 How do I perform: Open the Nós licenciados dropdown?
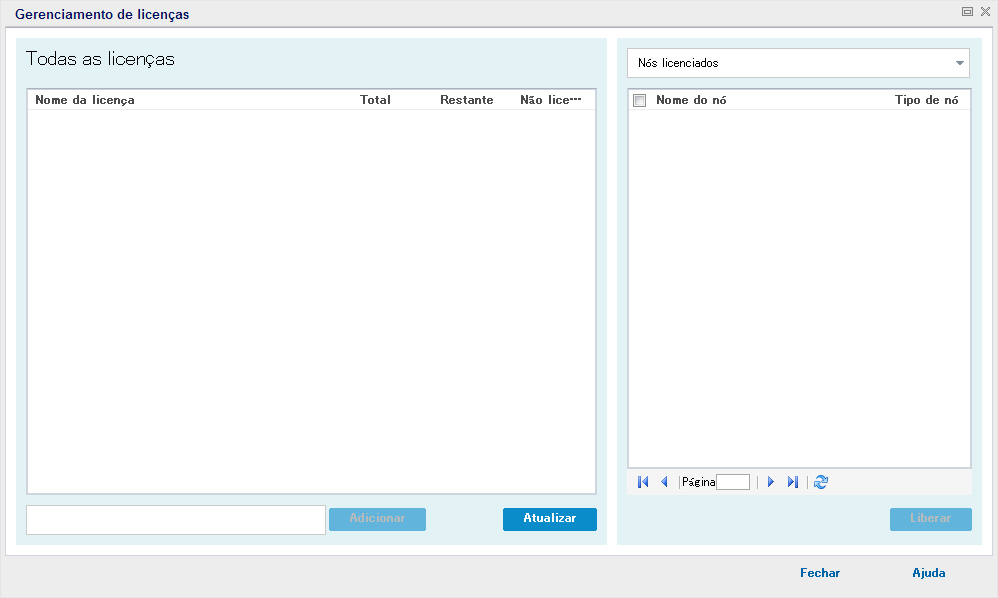(798, 63)
